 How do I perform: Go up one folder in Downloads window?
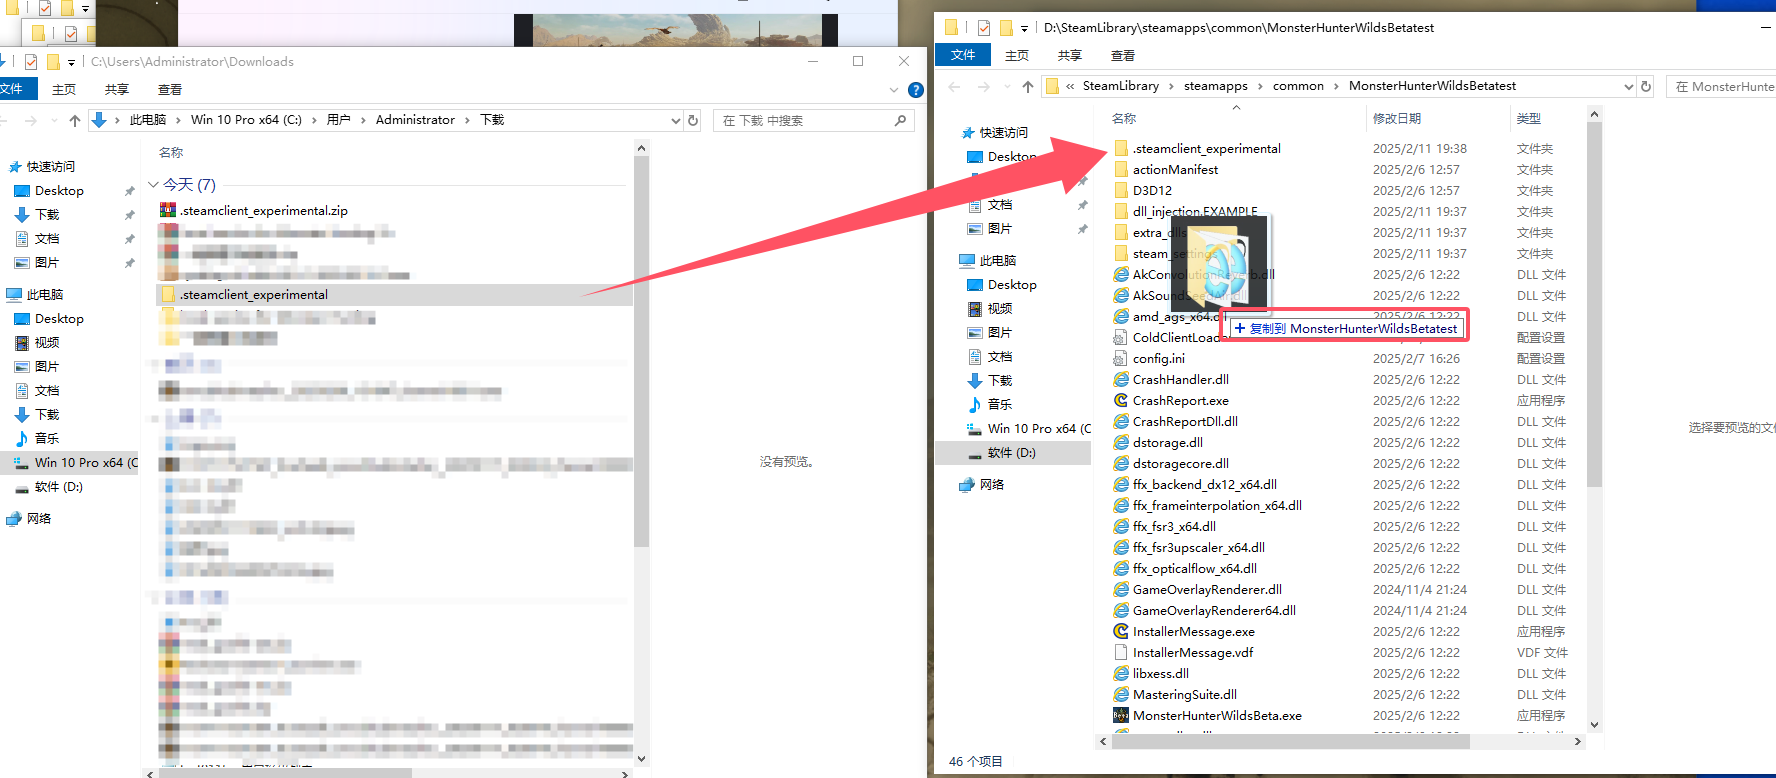coord(75,120)
